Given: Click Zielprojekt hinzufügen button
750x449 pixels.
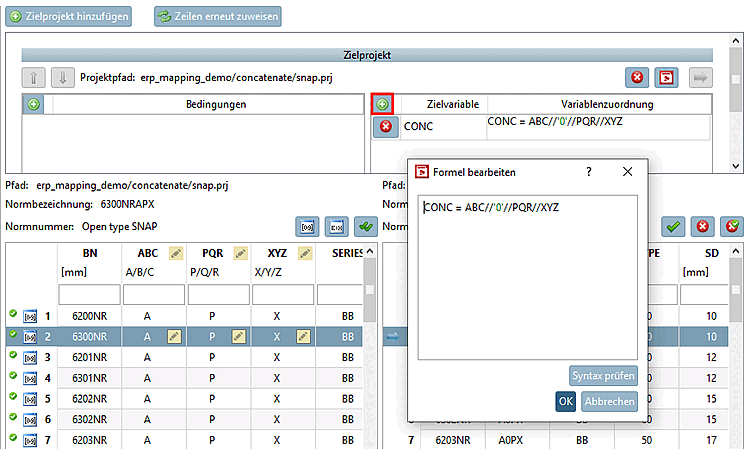Looking at the screenshot, I should 68,16.
